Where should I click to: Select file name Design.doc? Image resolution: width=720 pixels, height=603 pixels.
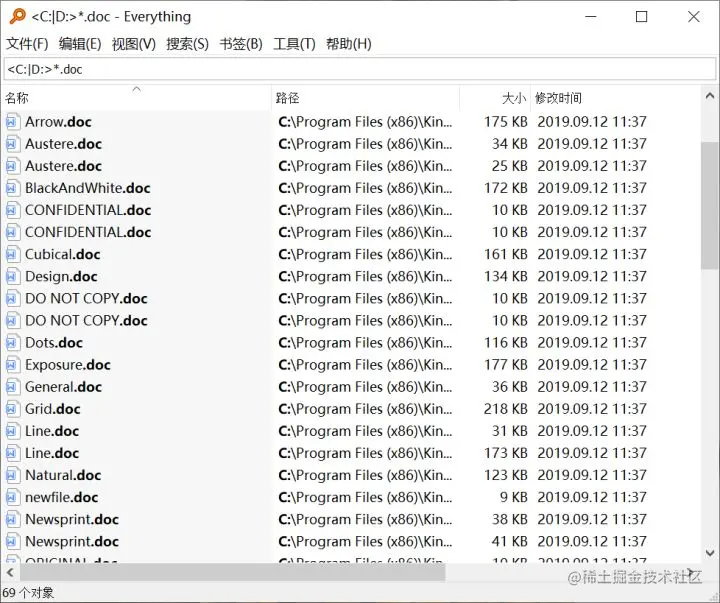click(61, 276)
